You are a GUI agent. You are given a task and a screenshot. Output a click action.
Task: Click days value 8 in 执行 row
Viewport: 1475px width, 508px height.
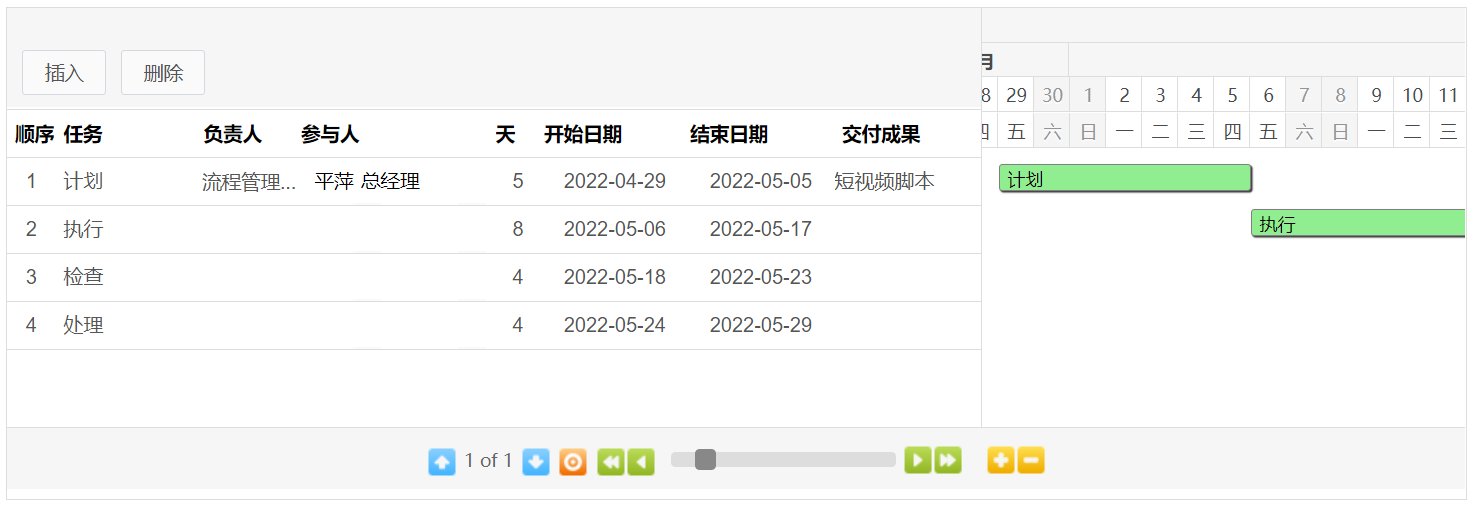tap(518, 229)
